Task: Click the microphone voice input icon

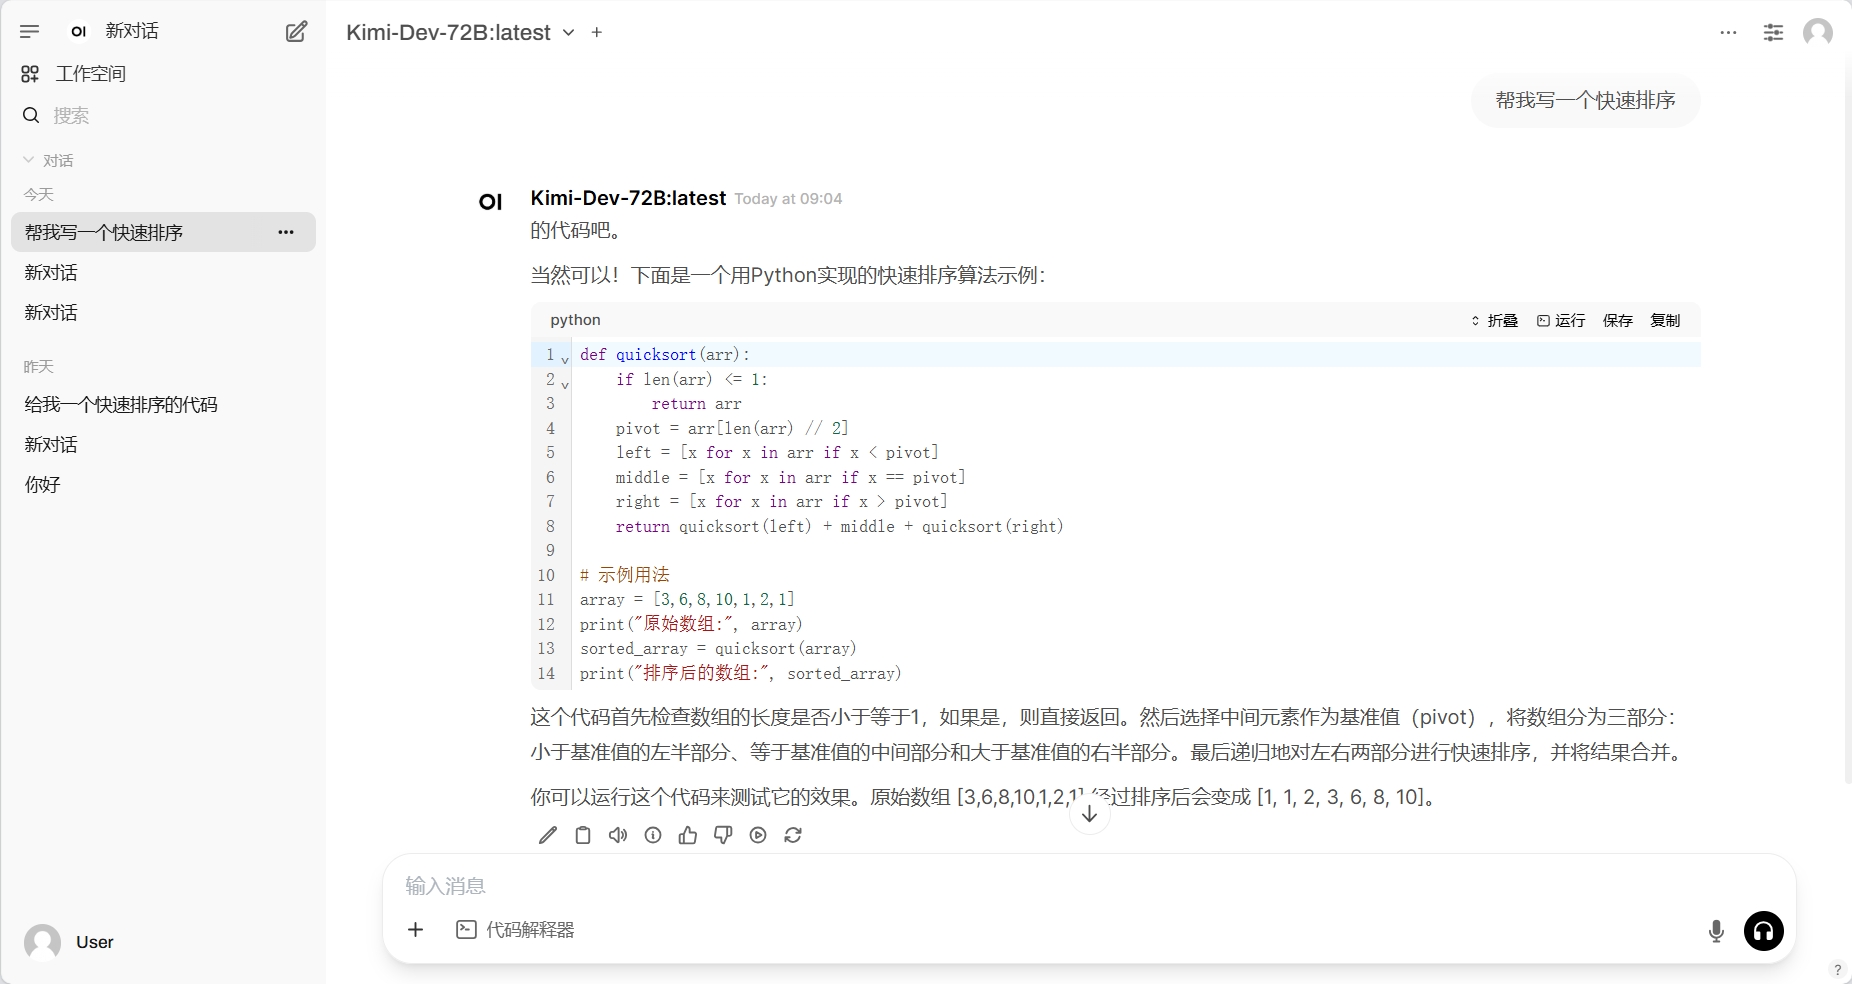Action: pos(1716,931)
